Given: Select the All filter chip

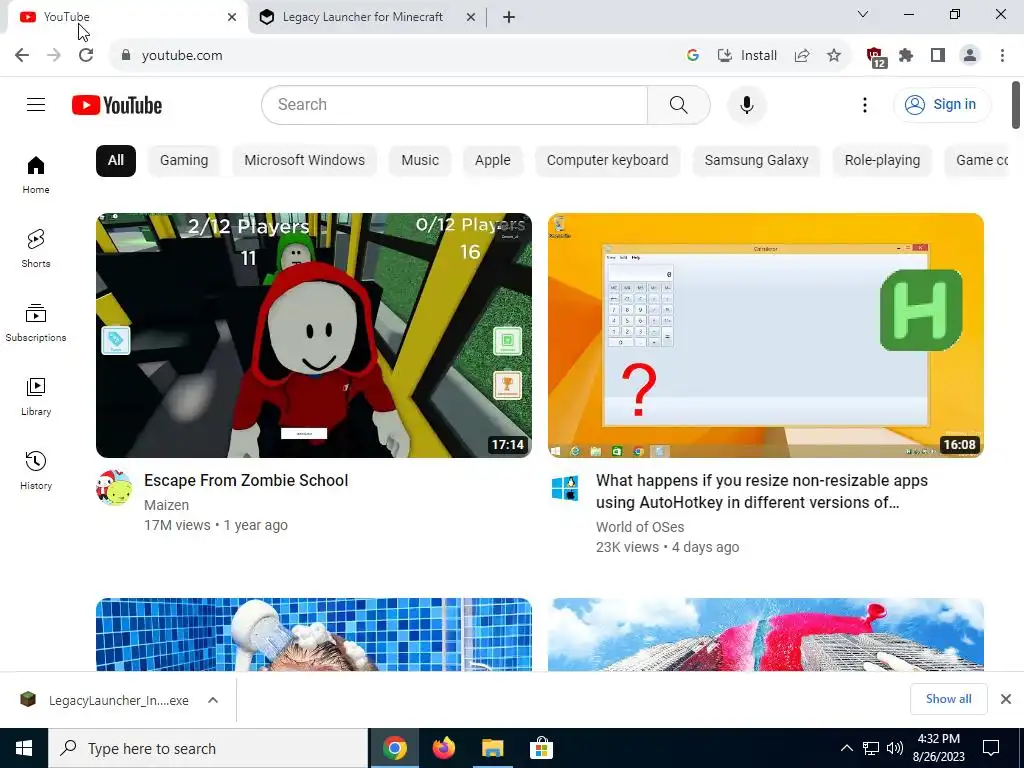Looking at the screenshot, I should point(116,161).
